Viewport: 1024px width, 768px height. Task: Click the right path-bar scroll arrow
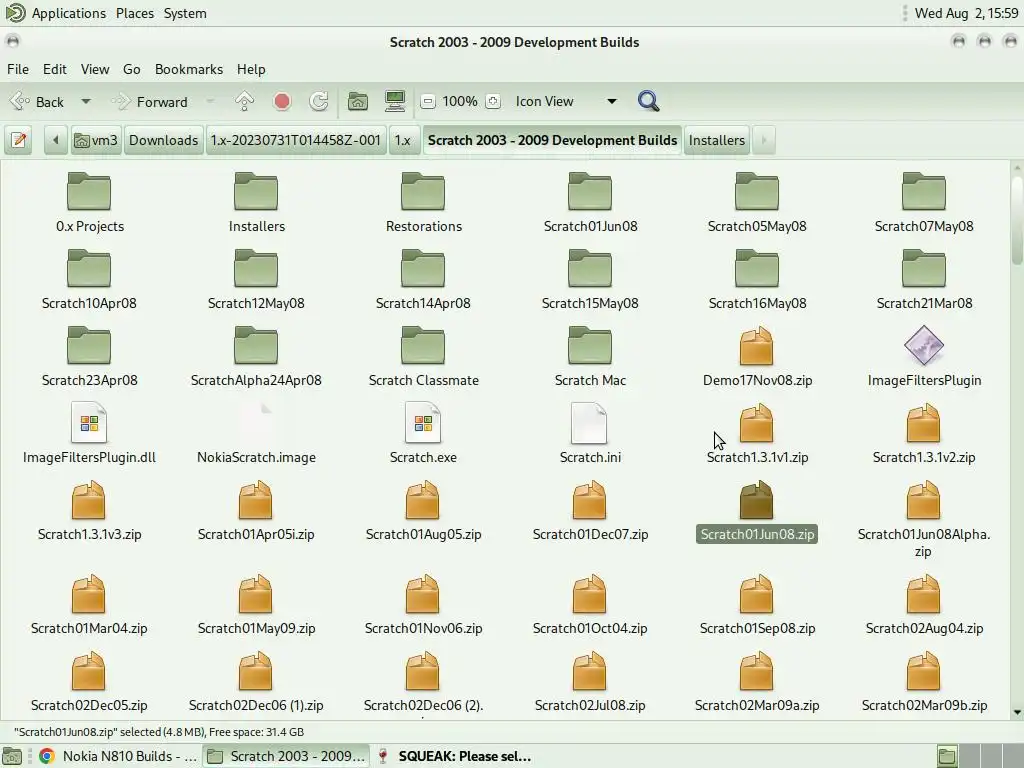coord(763,140)
